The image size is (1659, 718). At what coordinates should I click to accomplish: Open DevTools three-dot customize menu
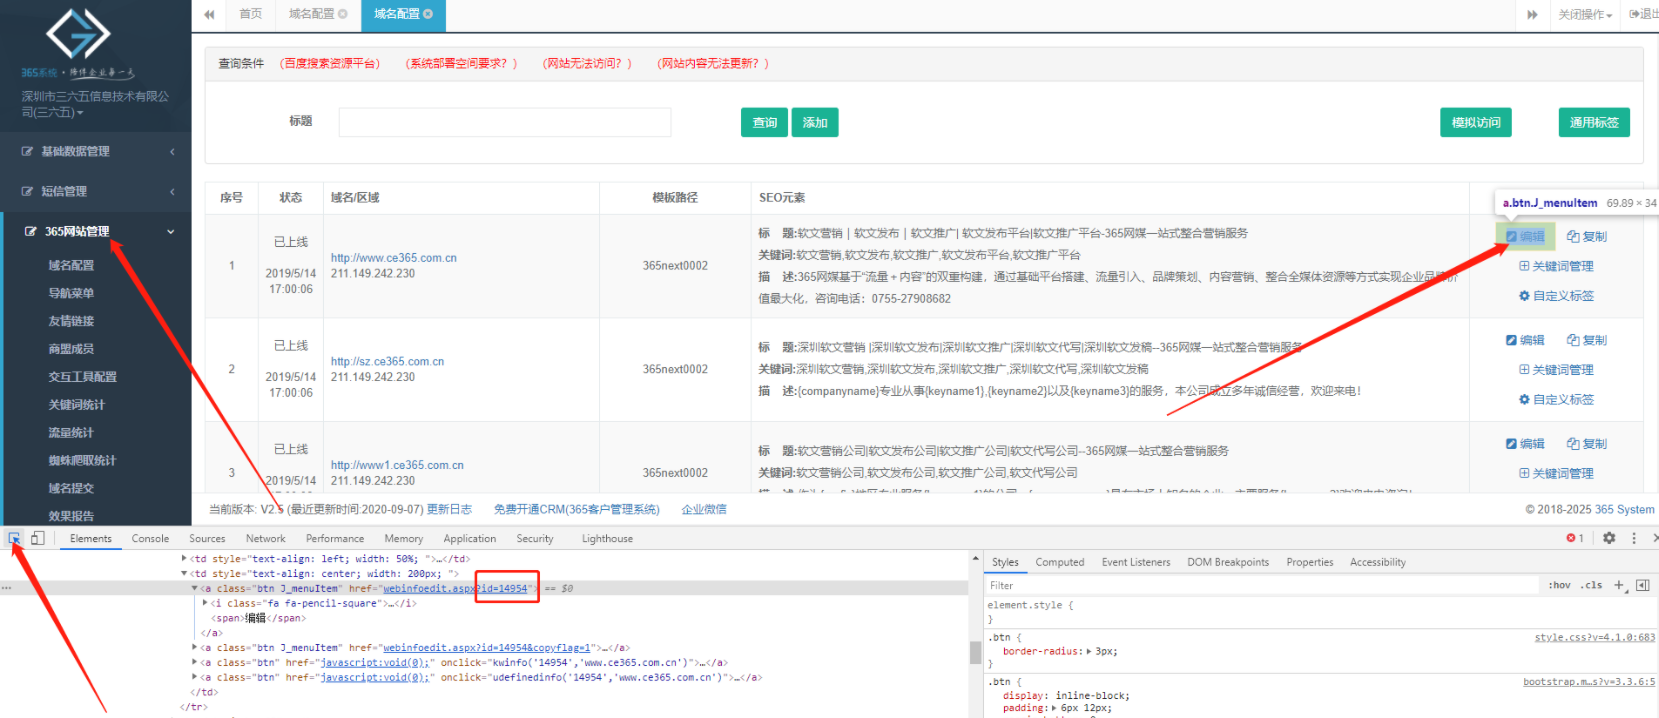[1634, 538]
